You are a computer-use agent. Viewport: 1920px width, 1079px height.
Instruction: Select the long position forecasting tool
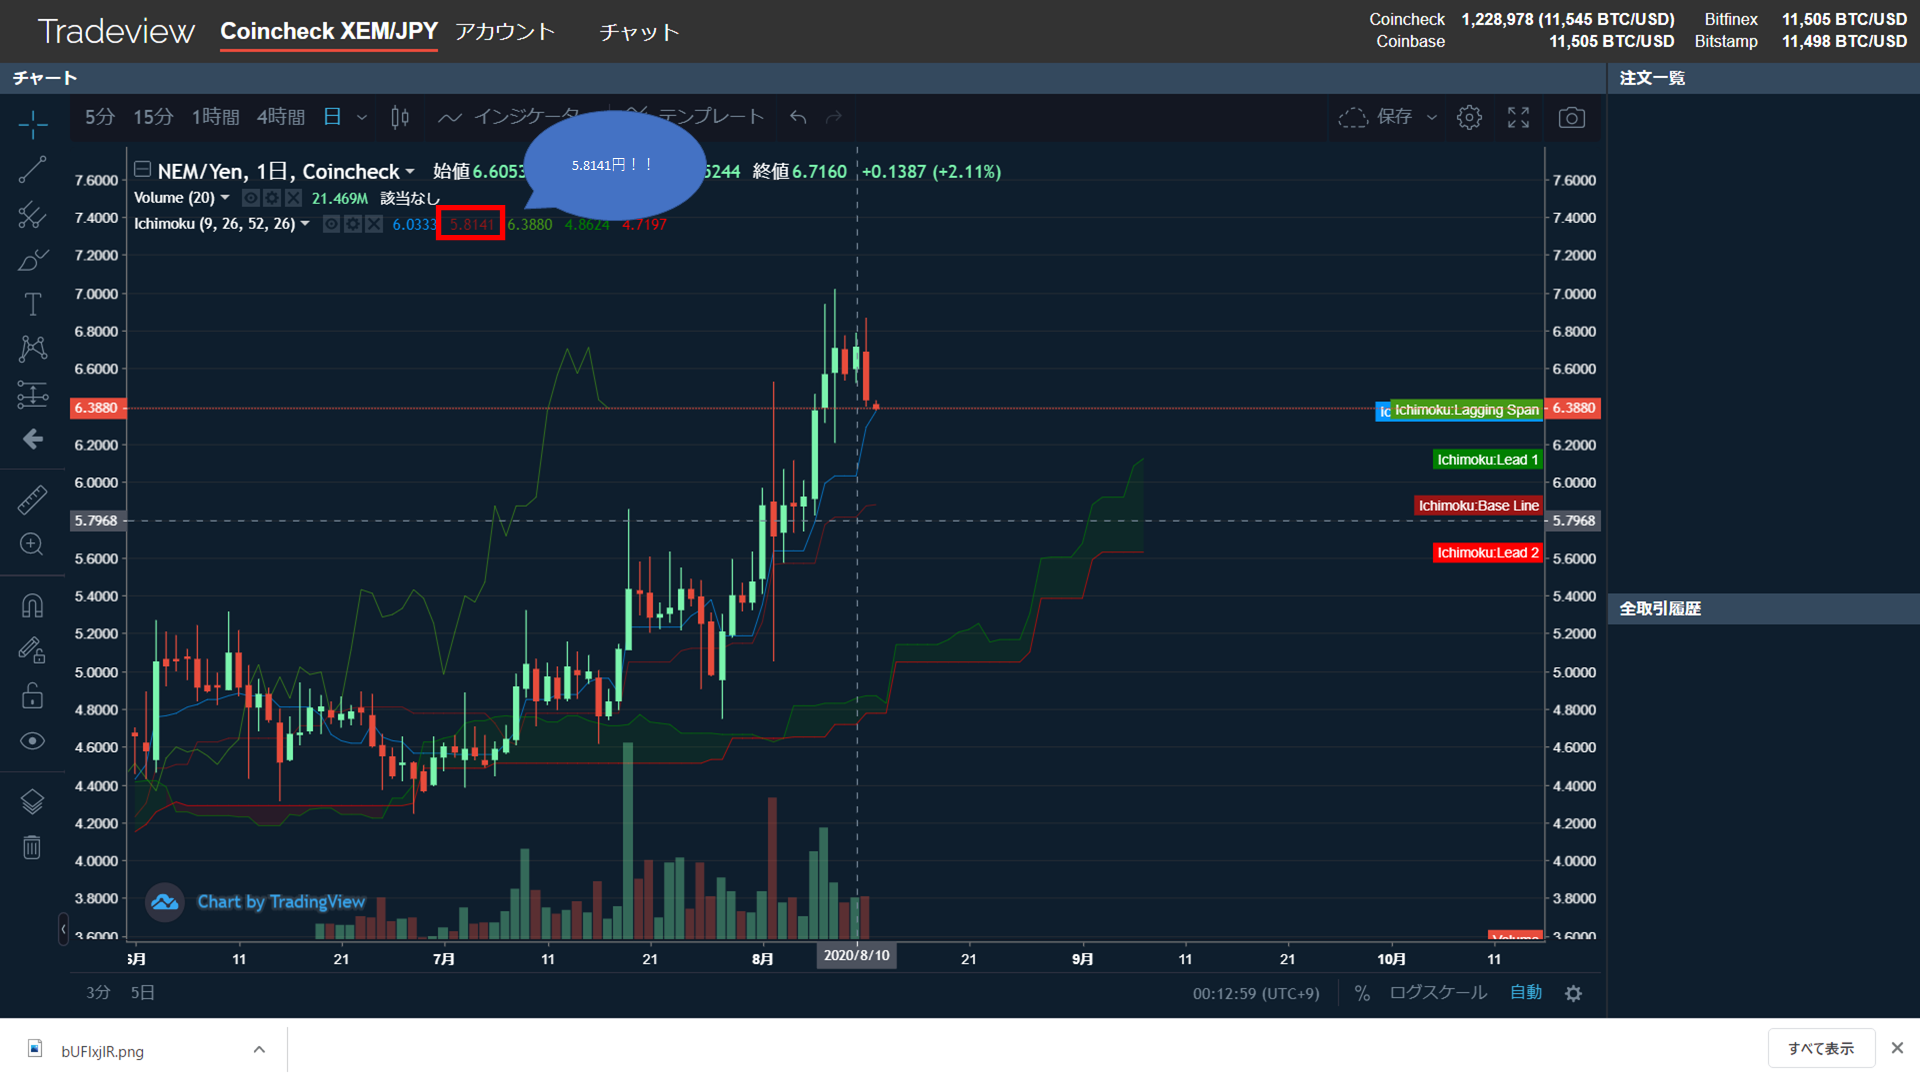pos(33,395)
